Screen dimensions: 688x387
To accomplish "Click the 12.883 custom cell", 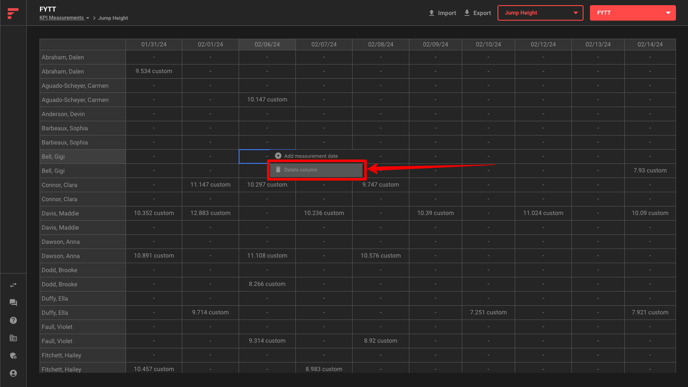I will [210, 213].
